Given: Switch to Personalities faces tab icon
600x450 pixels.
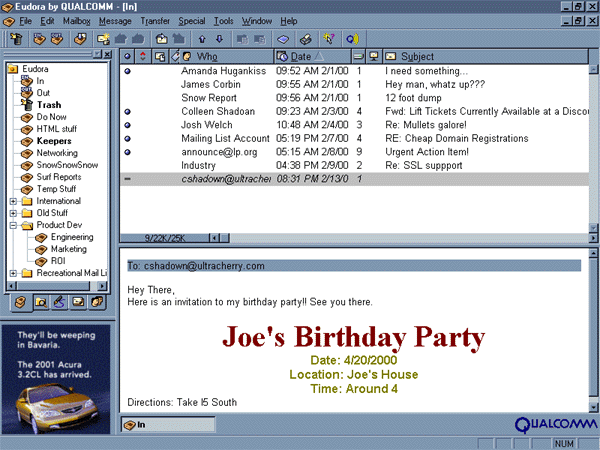Looking at the screenshot, I should (97, 303).
